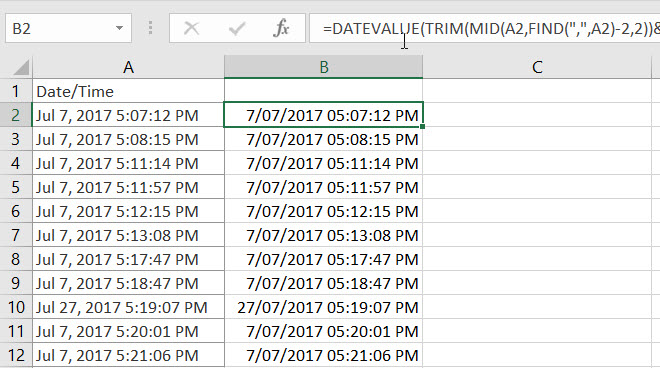Select empty cell C2
Viewport: 660px width, 368px height.
click(x=537, y=115)
